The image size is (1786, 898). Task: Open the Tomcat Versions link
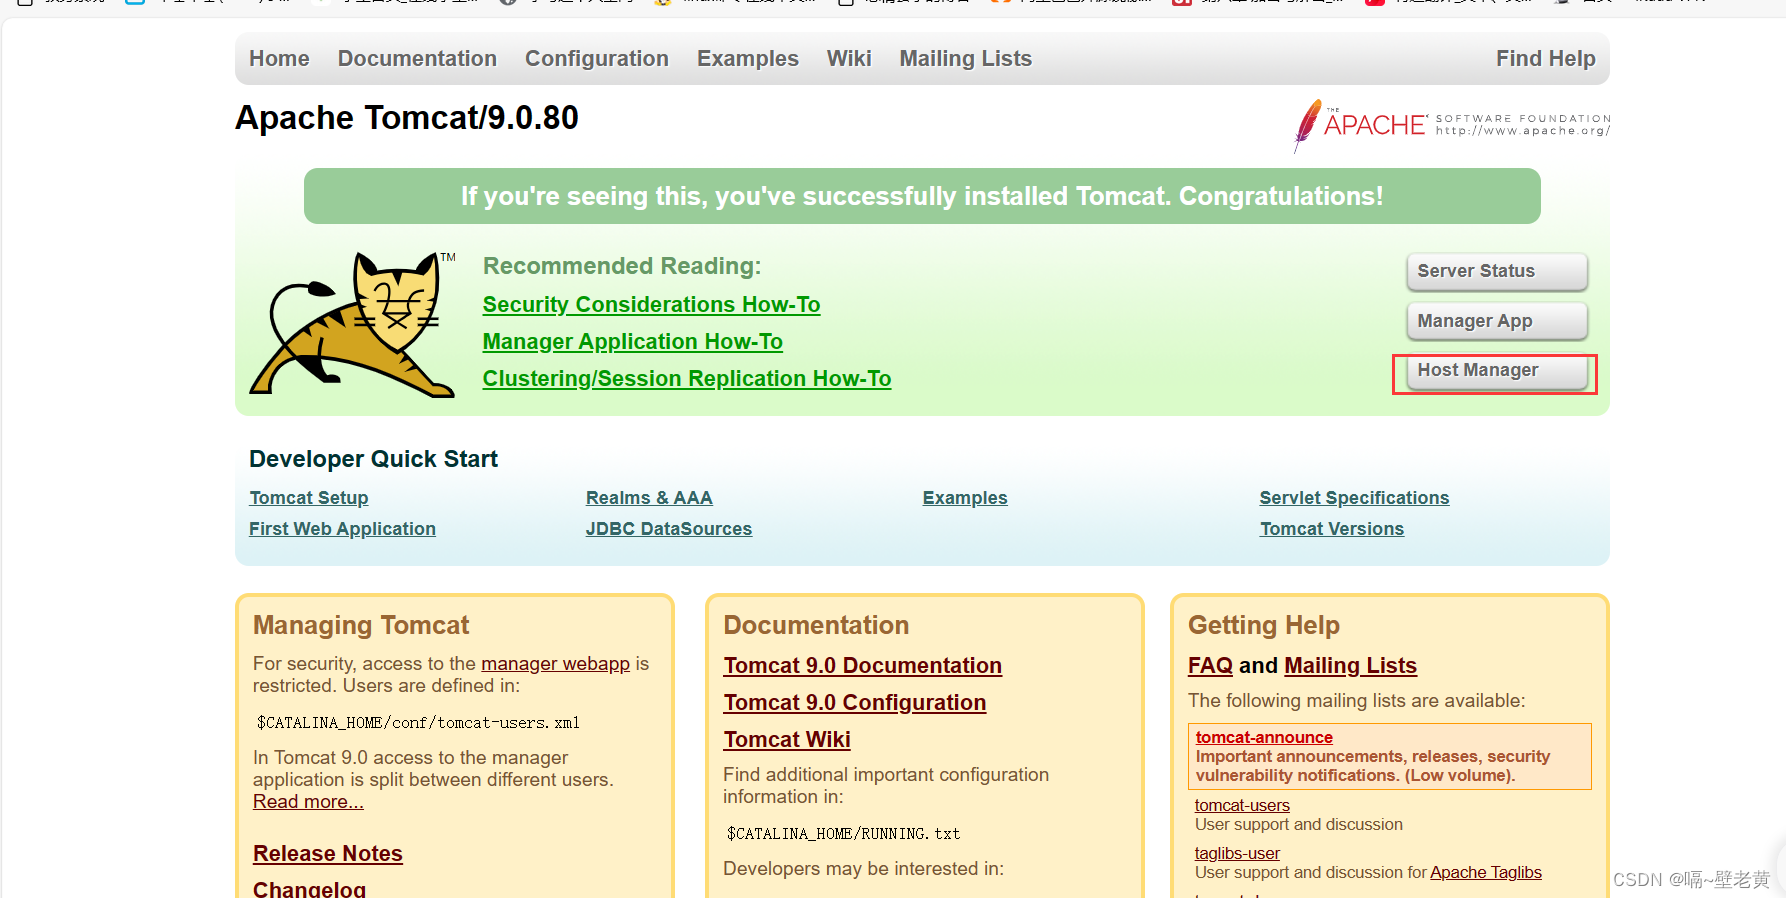click(1332, 529)
